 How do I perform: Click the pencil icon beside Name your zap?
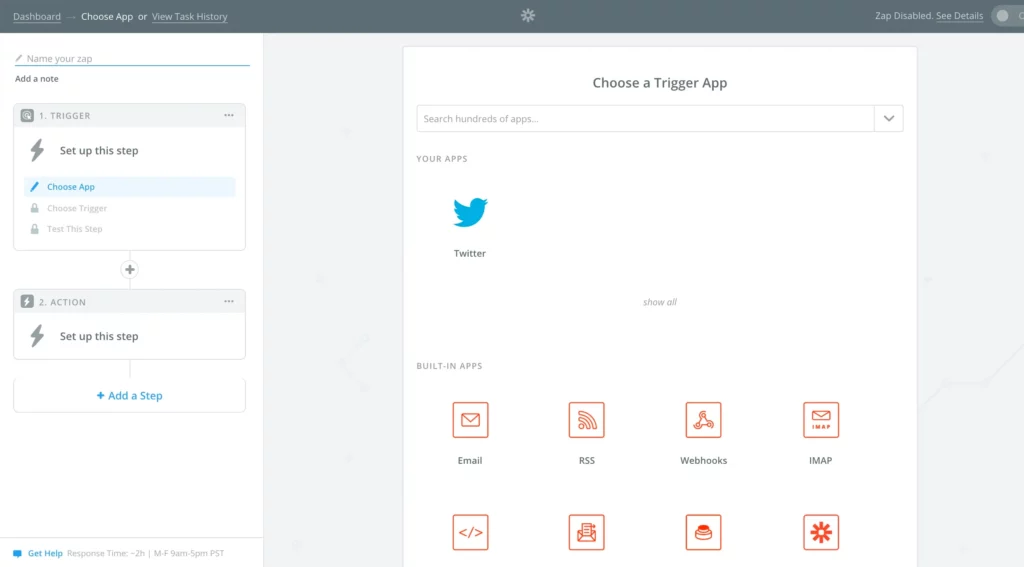tap(19, 58)
